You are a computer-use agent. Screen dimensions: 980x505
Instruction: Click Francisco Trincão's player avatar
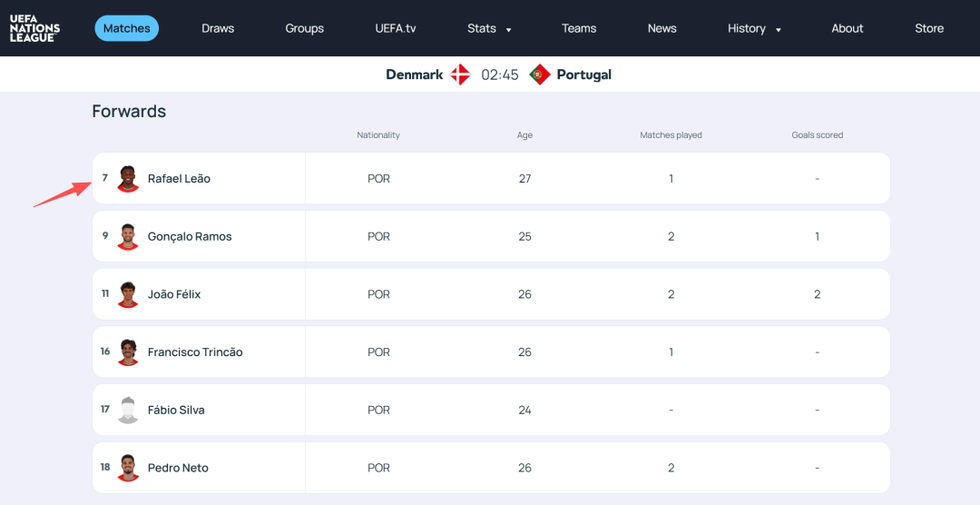tap(128, 352)
